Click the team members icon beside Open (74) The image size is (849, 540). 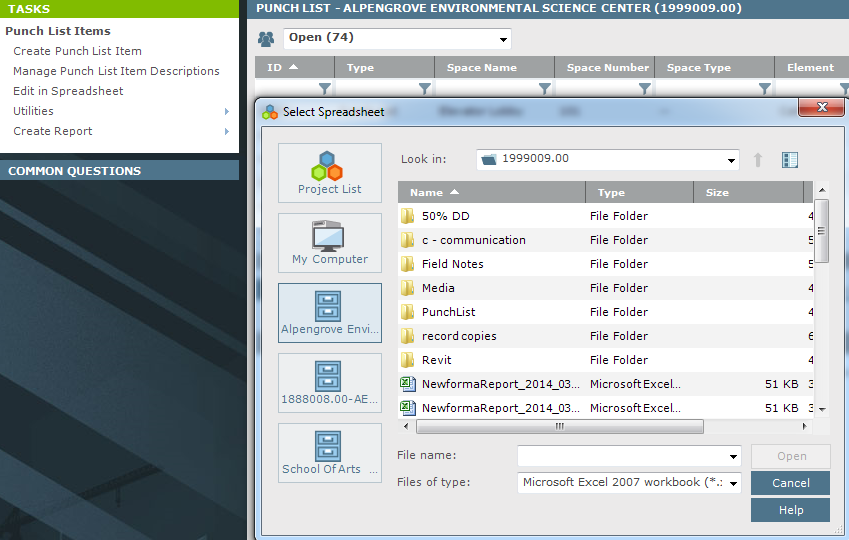(266, 38)
